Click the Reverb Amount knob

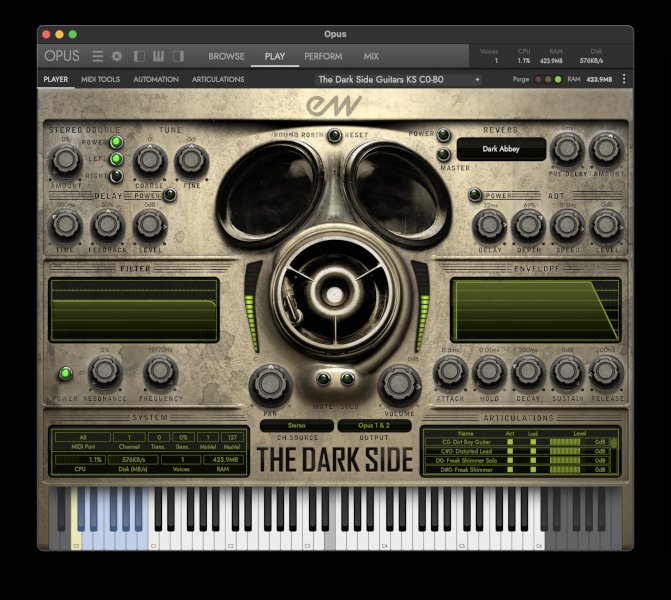coord(606,149)
